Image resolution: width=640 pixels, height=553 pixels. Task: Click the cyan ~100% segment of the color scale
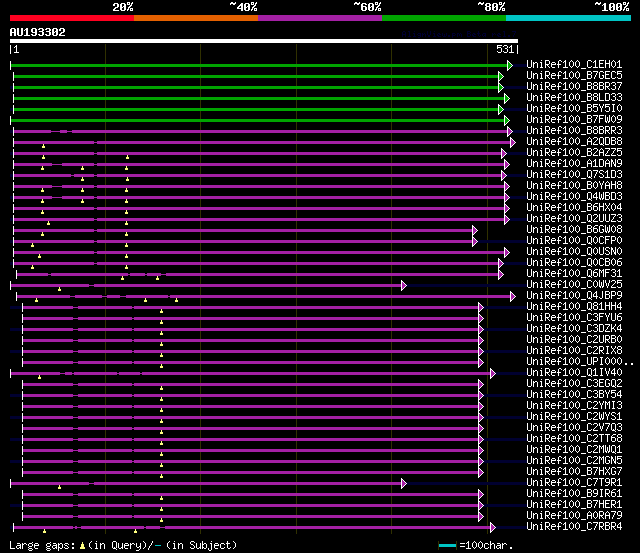coord(569,18)
